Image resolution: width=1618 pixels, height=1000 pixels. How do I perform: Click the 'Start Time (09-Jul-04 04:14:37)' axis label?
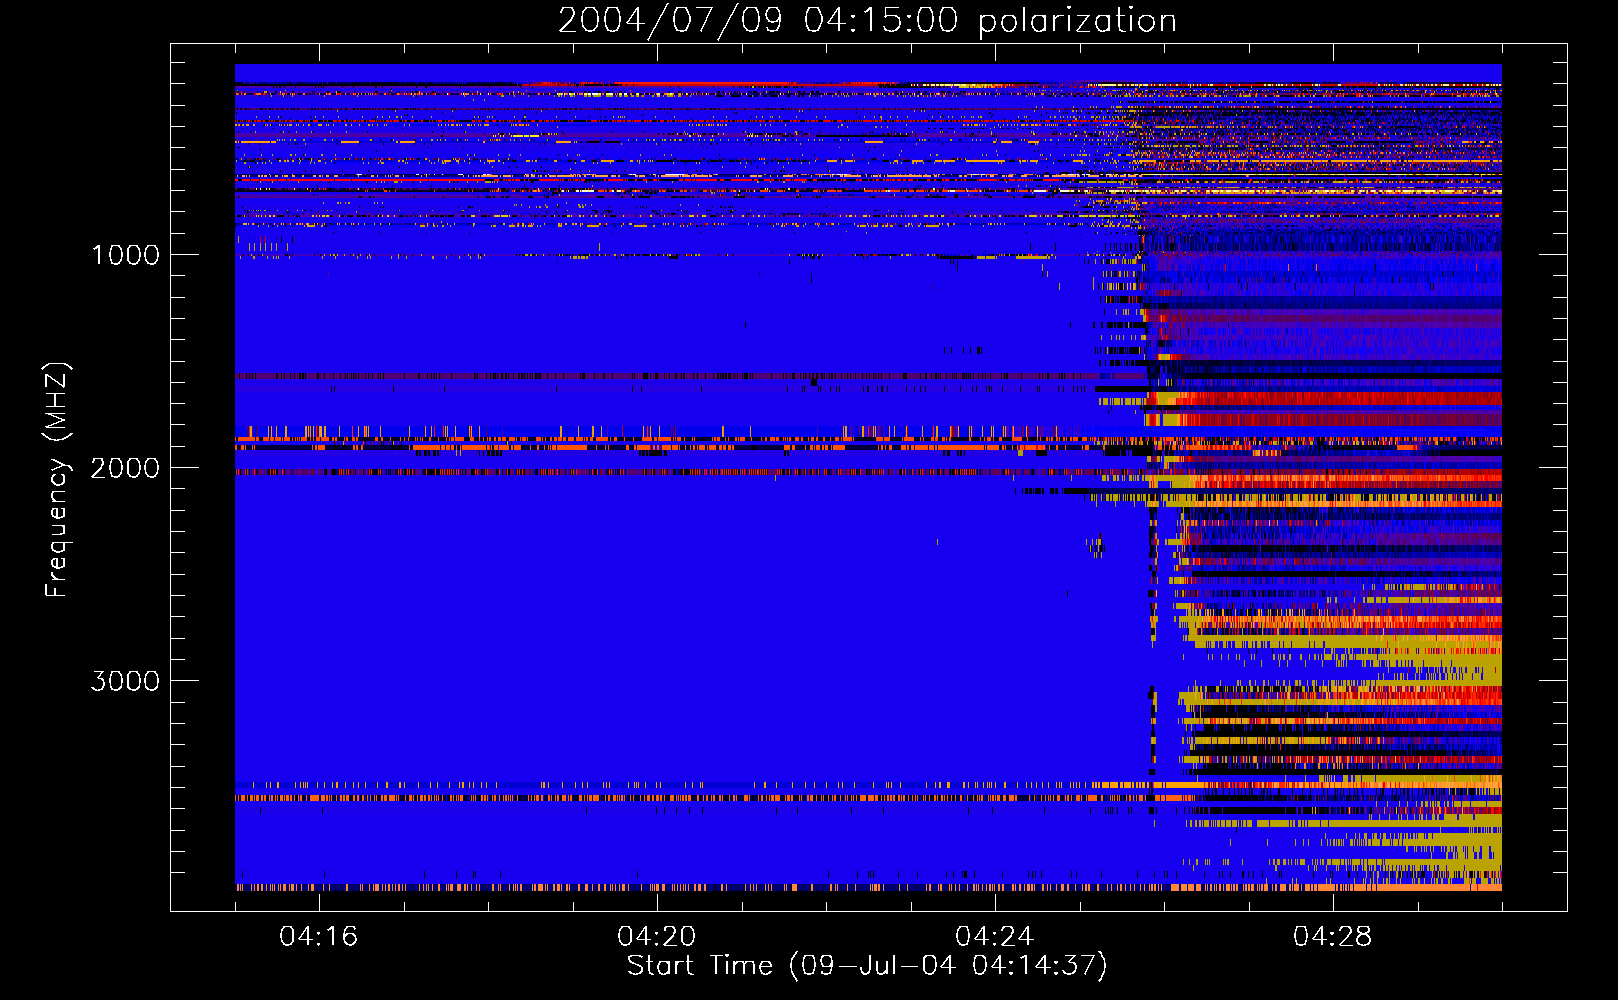click(x=867, y=966)
